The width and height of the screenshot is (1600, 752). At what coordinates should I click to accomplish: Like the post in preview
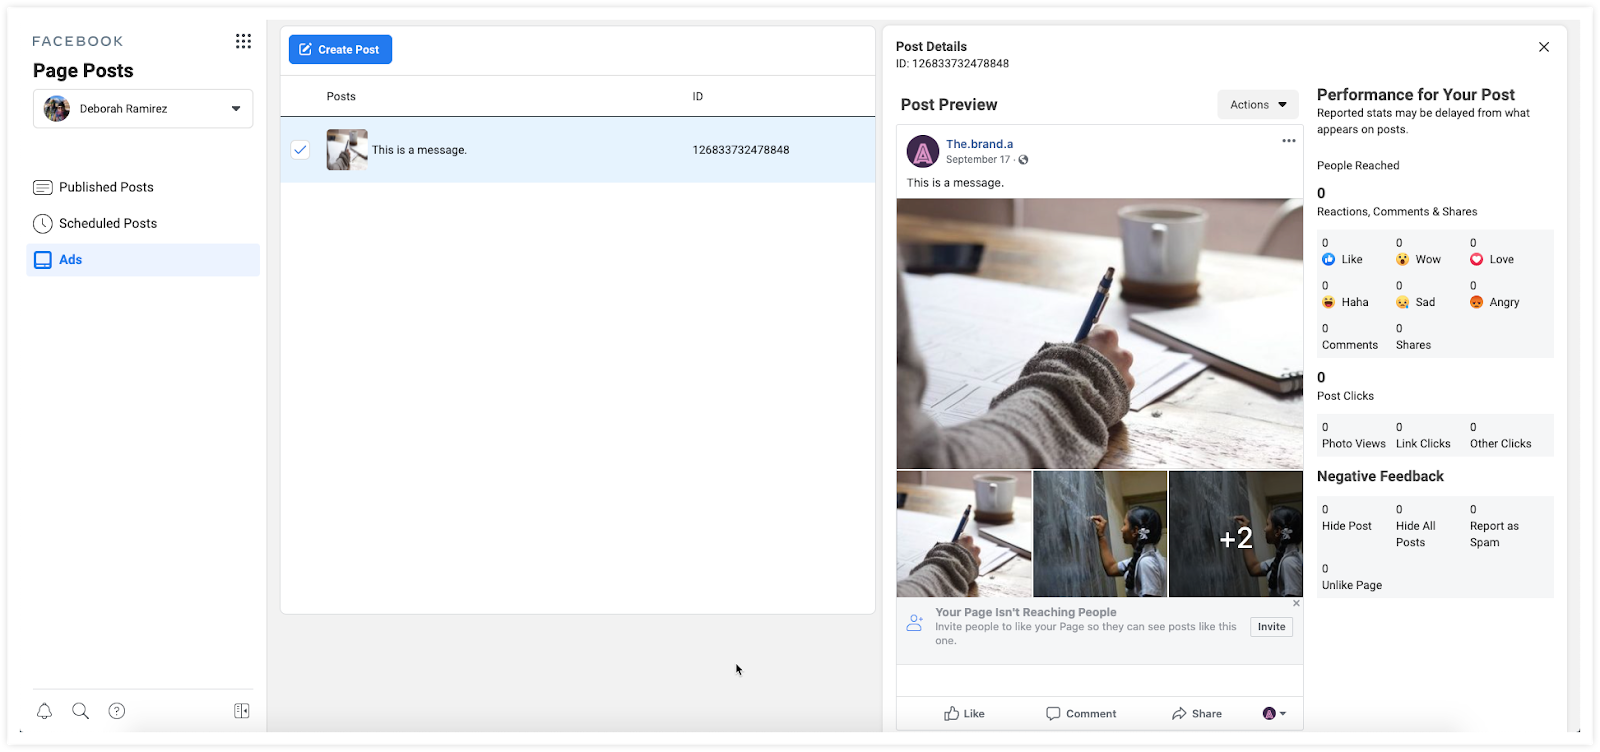coord(964,713)
